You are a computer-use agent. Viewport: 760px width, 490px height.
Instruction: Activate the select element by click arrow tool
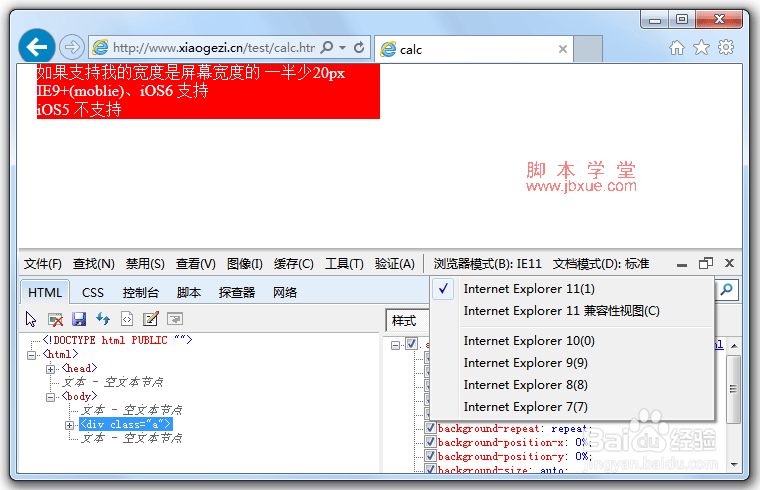tap(31, 319)
